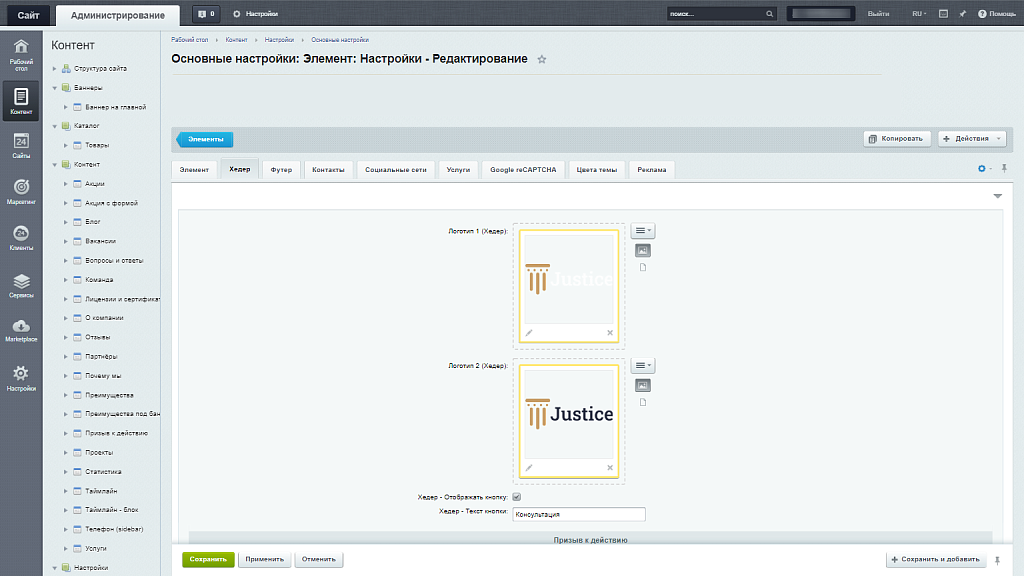Click the Копировать button
This screenshot has width=1024, height=576.
pyautogui.click(x=898, y=139)
